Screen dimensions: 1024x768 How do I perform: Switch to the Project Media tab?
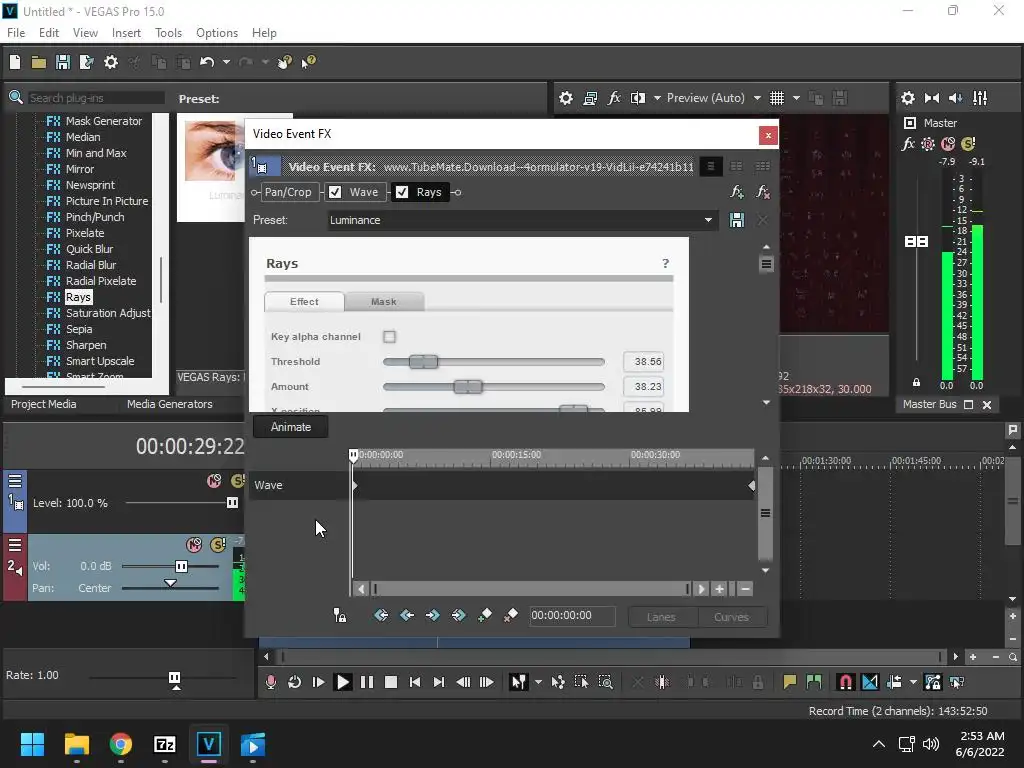[x=44, y=404]
